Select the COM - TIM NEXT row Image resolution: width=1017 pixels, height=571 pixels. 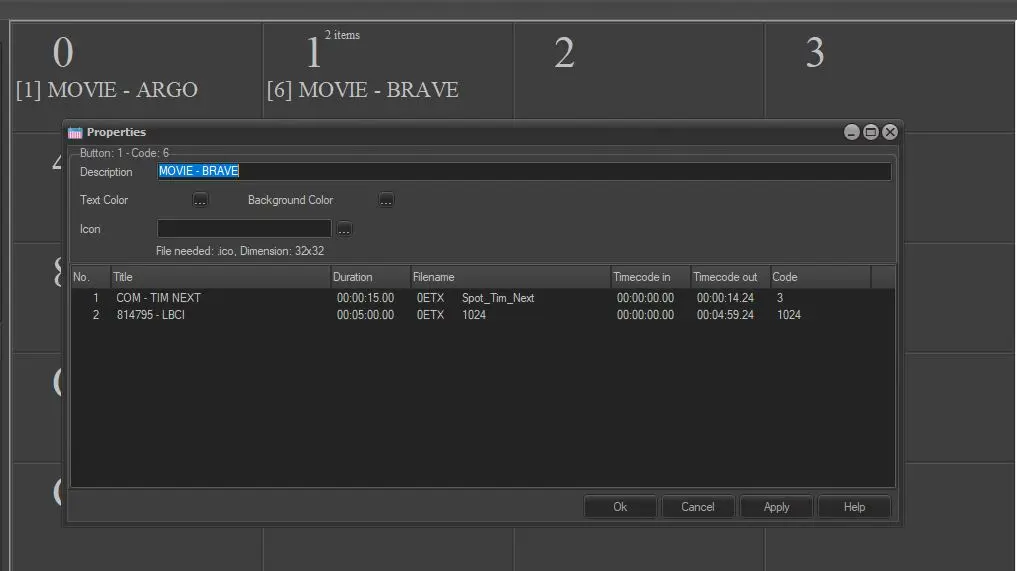pos(159,298)
